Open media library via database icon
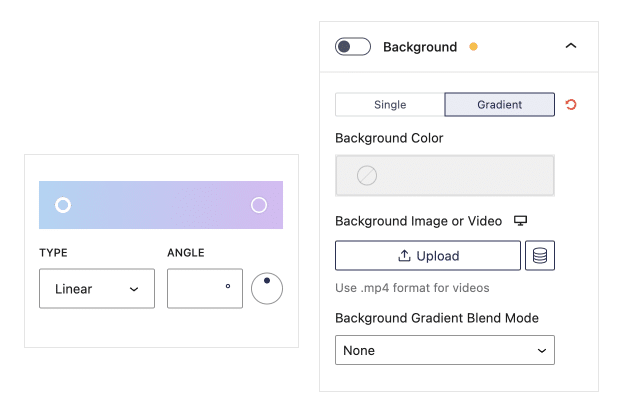 (540, 256)
